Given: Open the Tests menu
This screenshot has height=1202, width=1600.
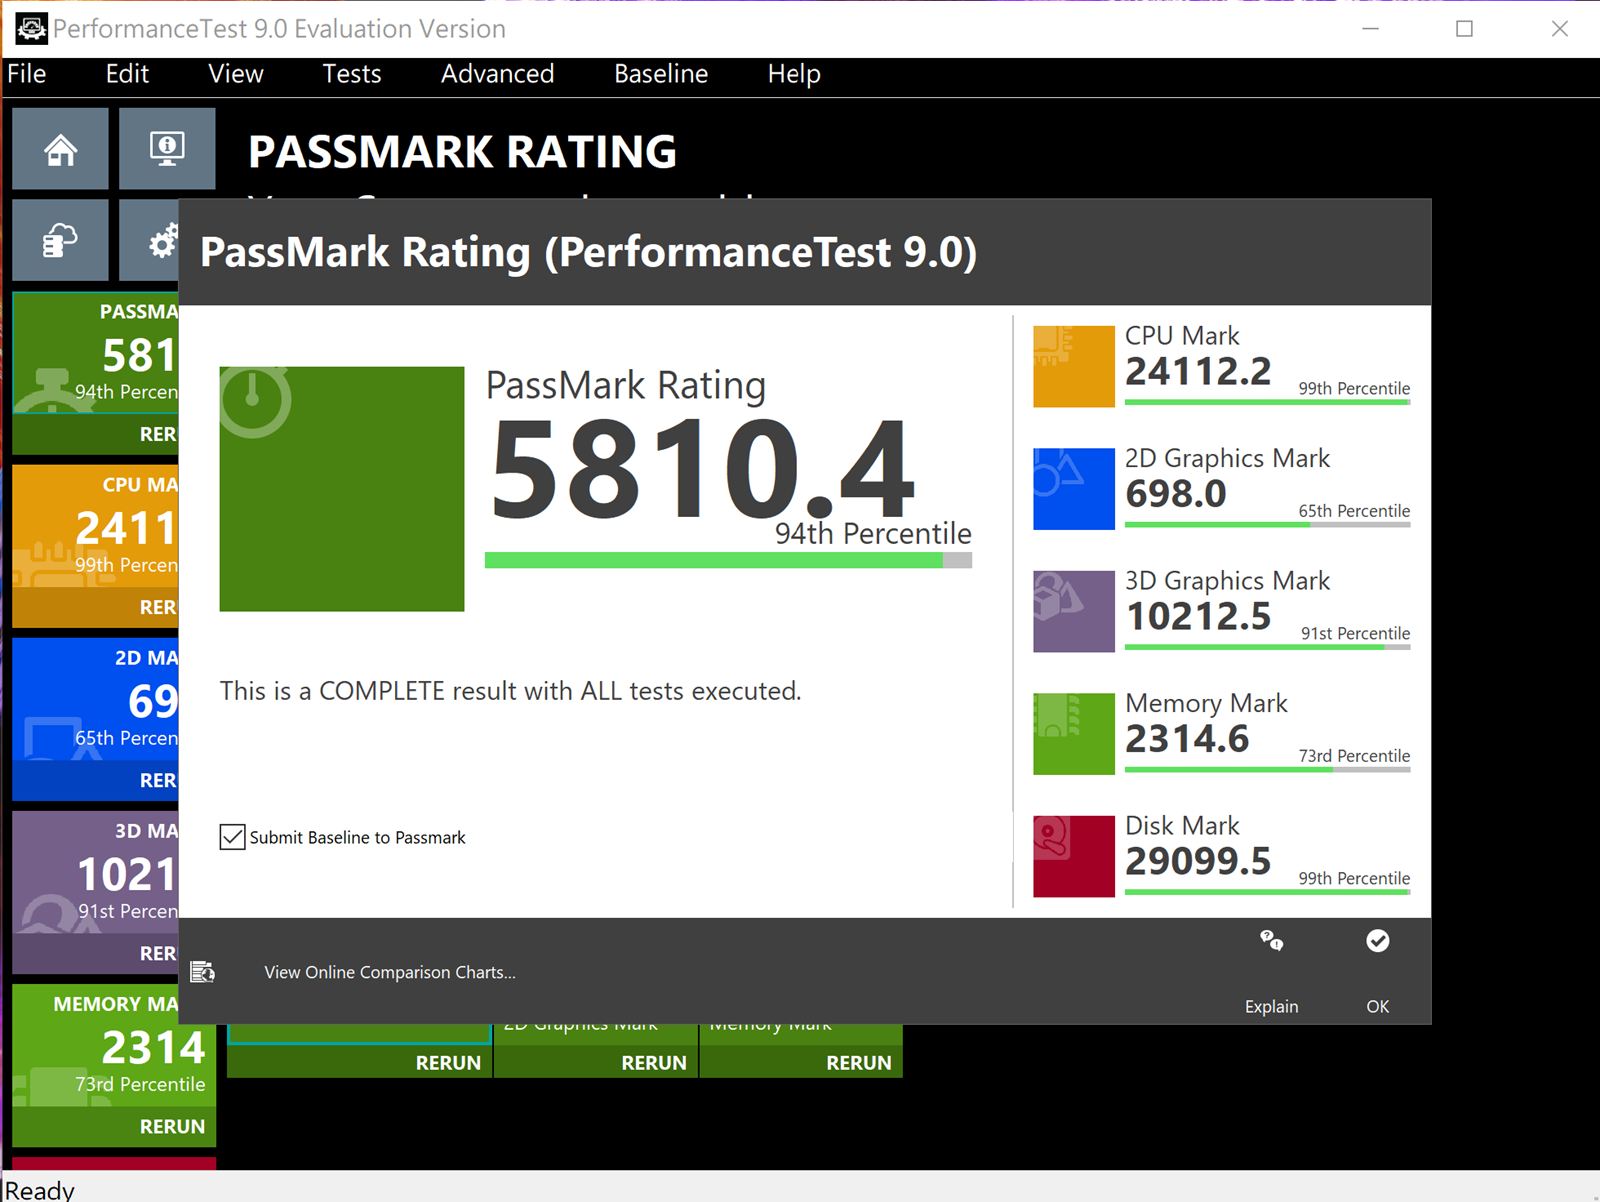Looking at the screenshot, I should [351, 74].
